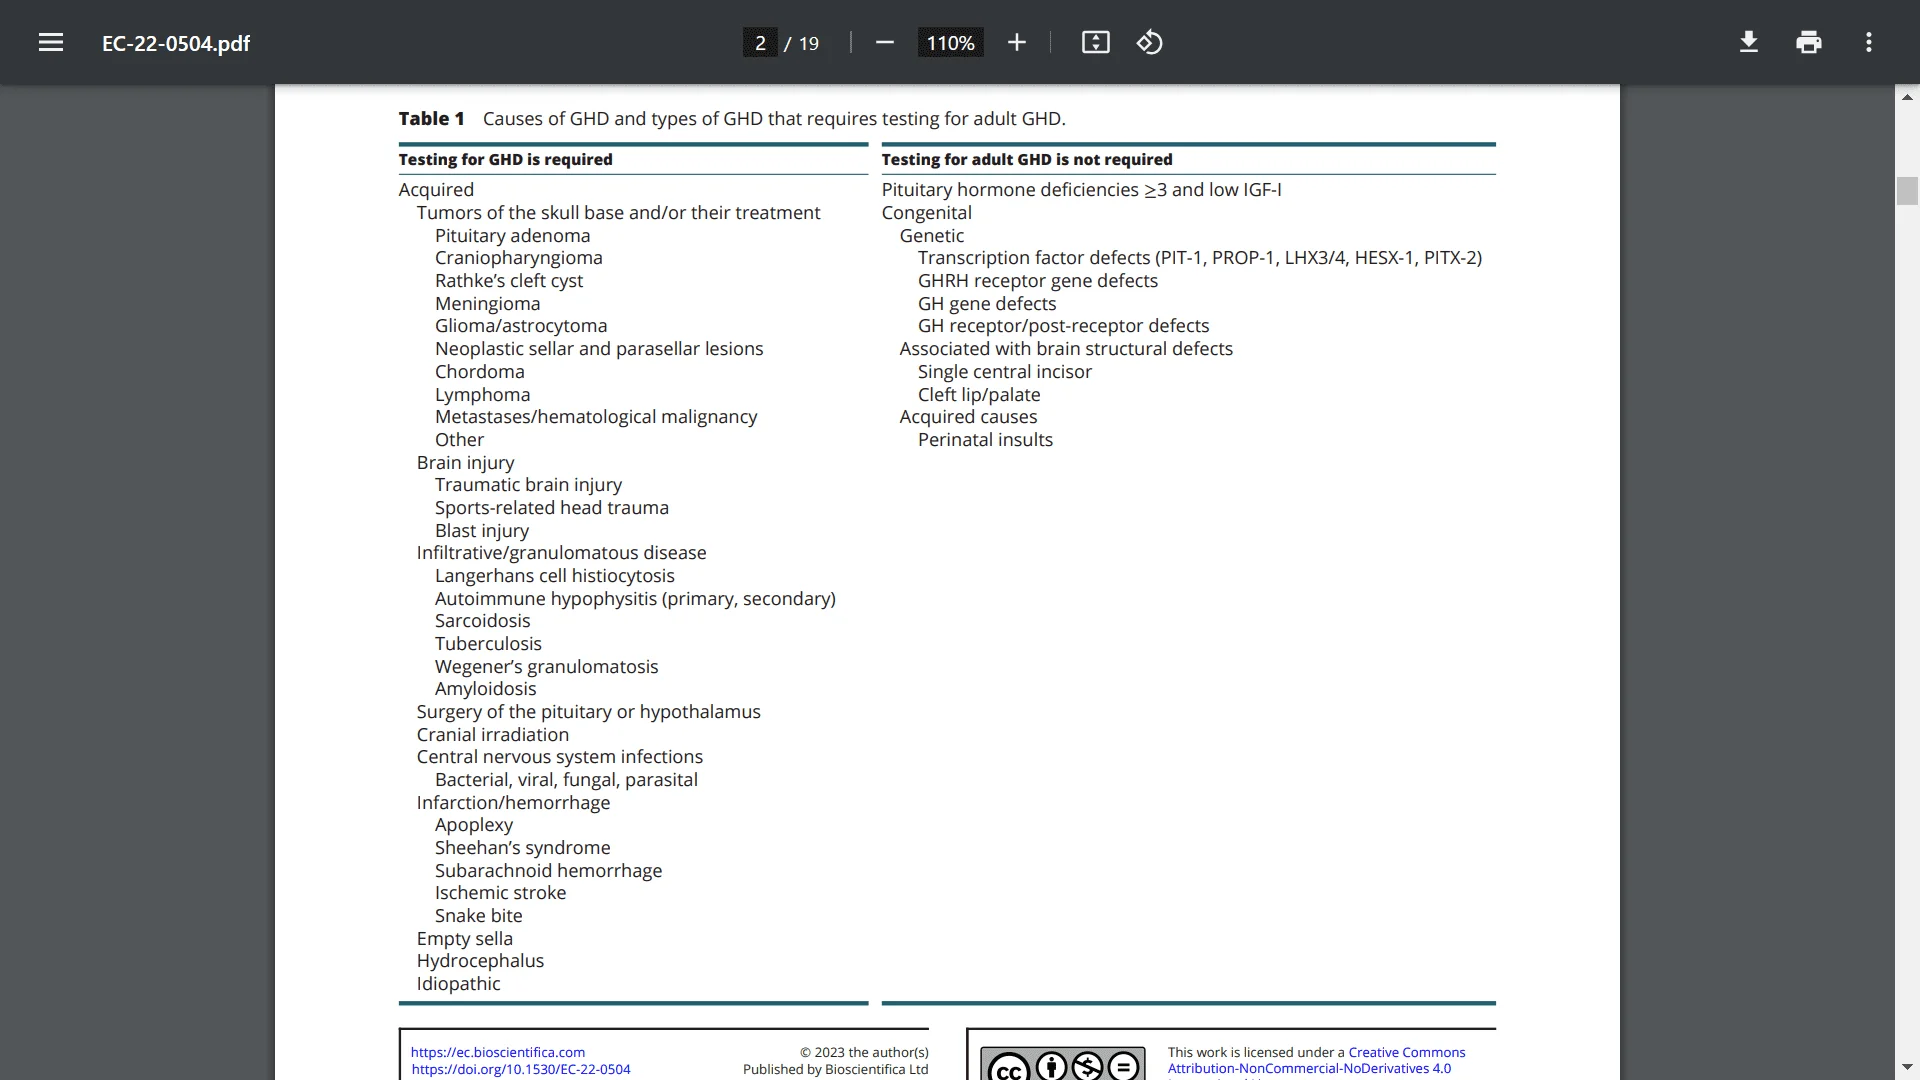This screenshot has width=1920, height=1080.
Task: Click 'Autoimmune hypophysitis (primary, secondary)' row
Action: click(x=635, y=598)
